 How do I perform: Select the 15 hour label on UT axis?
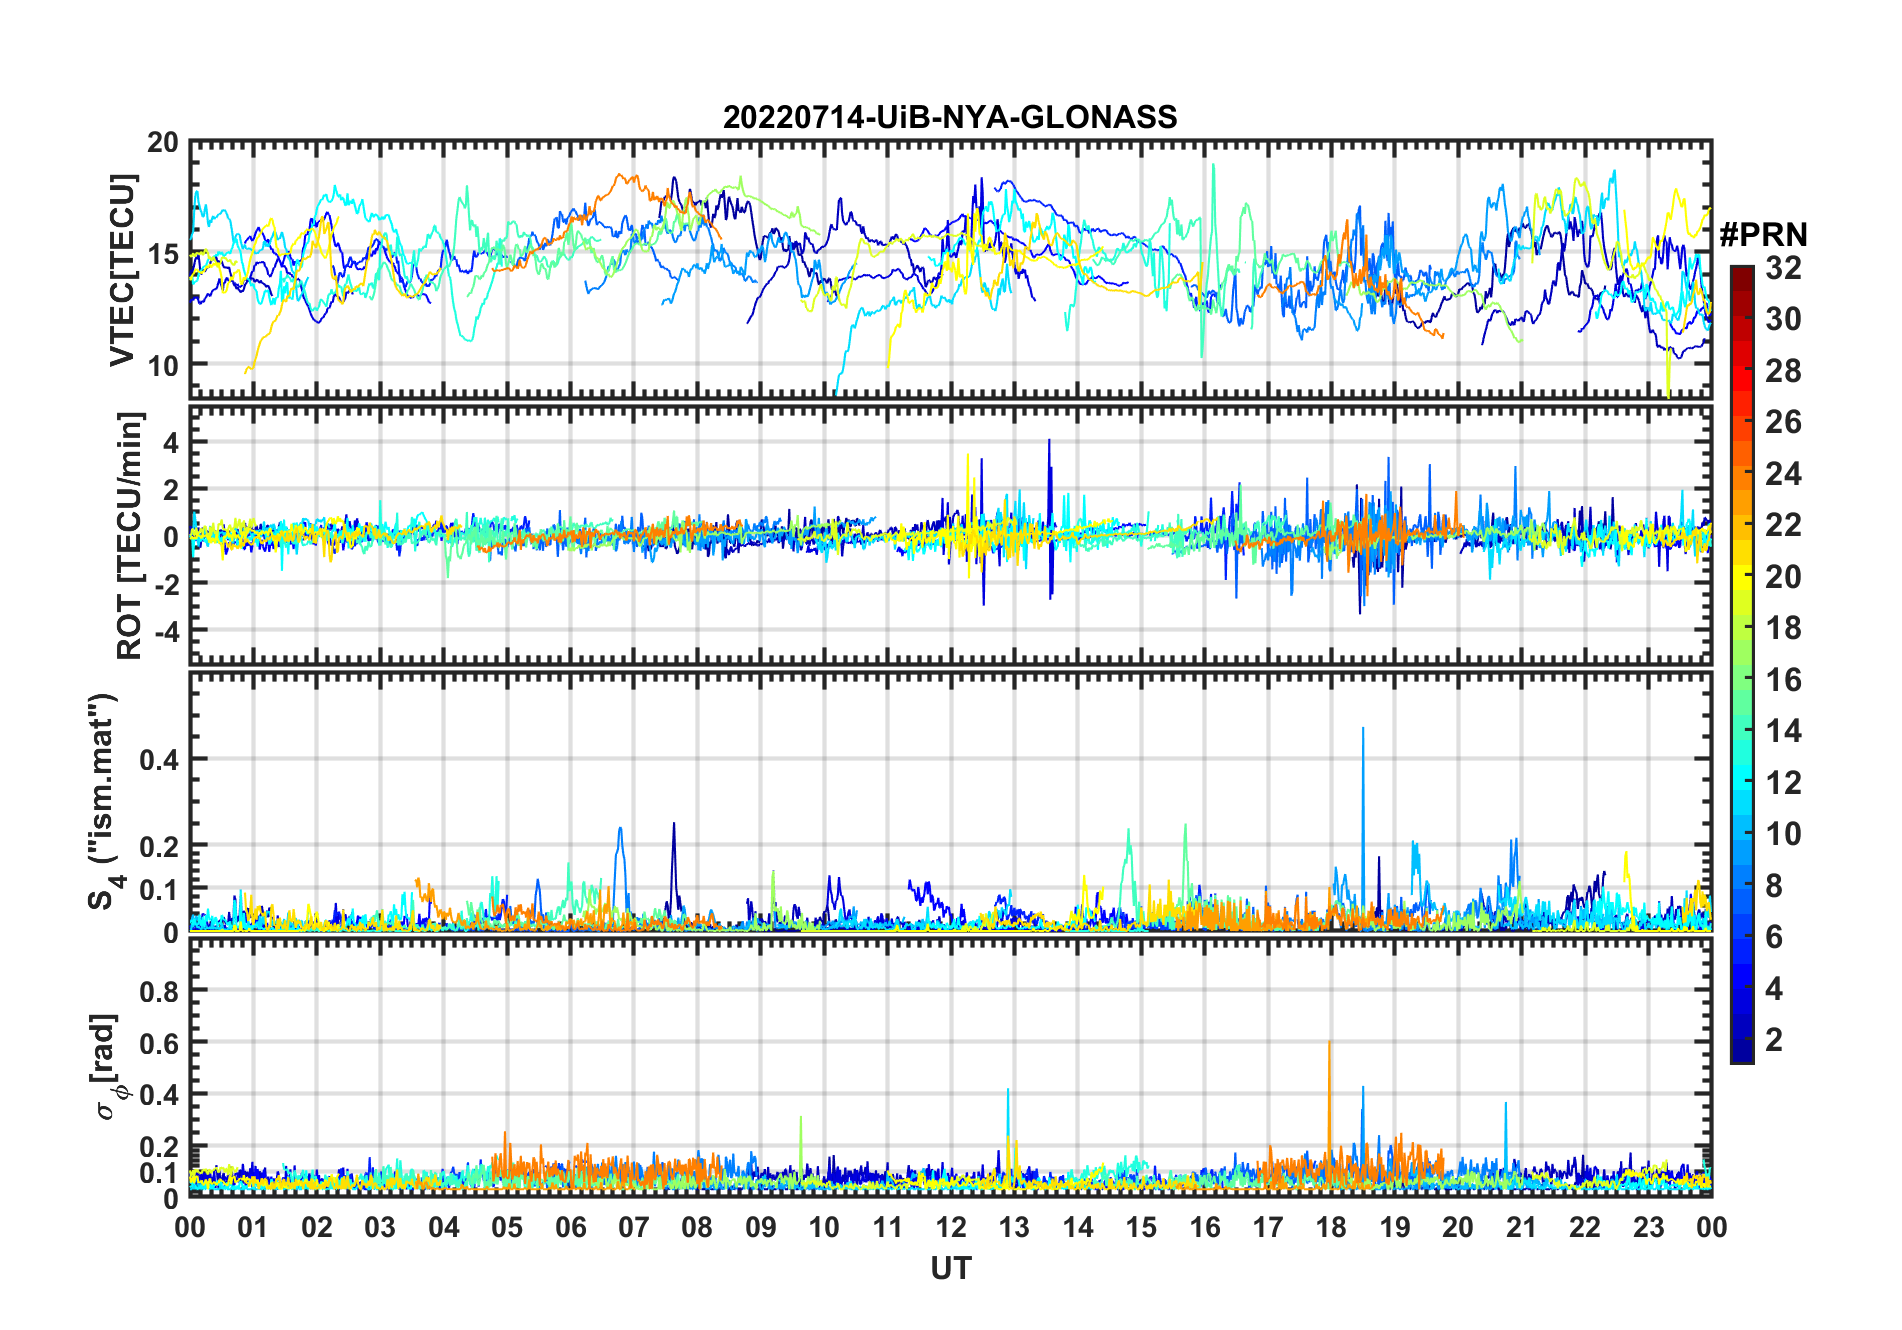pos(1141,1228)
